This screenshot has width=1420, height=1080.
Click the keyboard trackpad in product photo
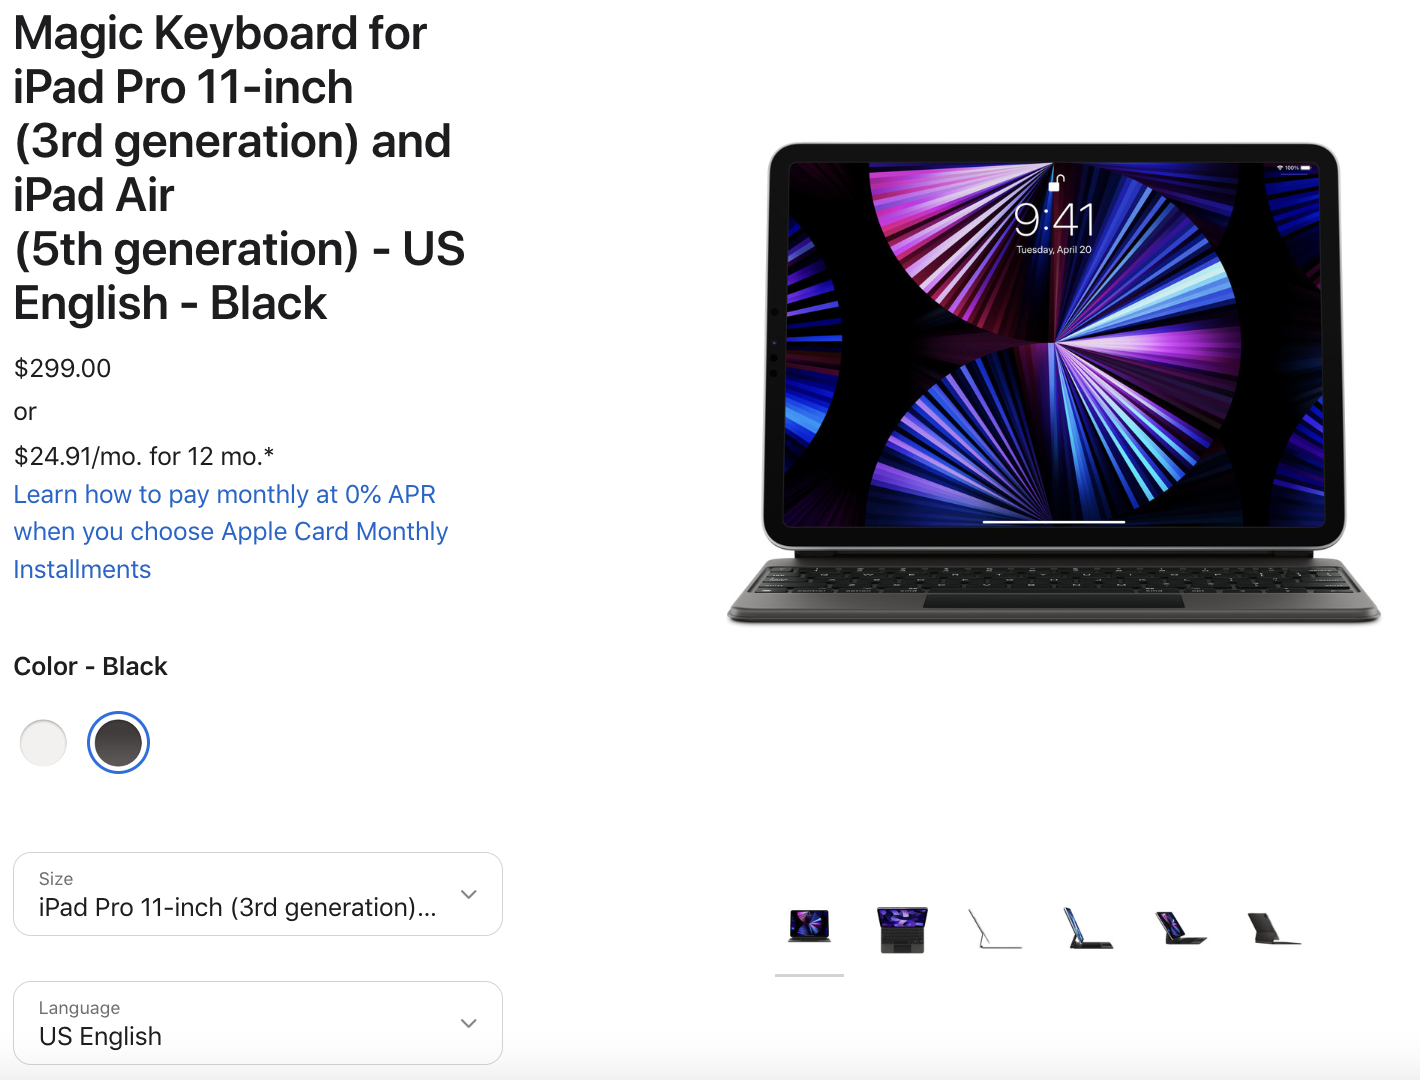click(x=1054, y=601)
